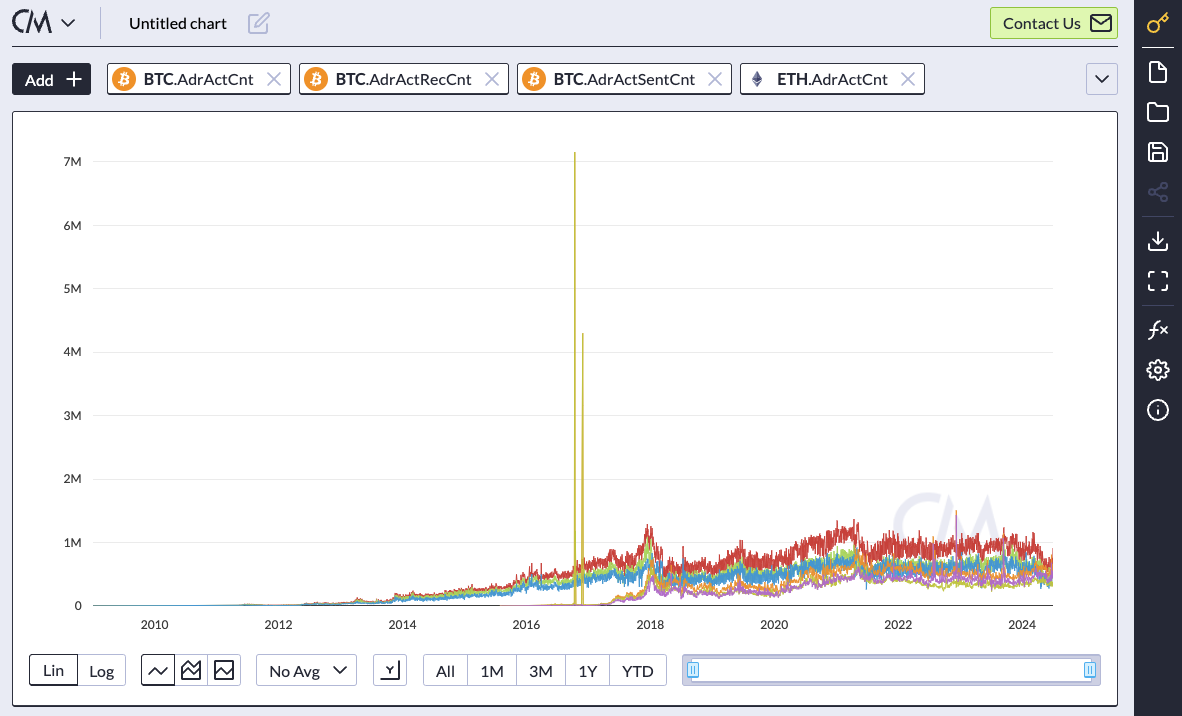Edit the Untitled chart name pencil icon
The height and width of the screenshot is (716, 1182).
pyautogui.click(x=258, y=23)
